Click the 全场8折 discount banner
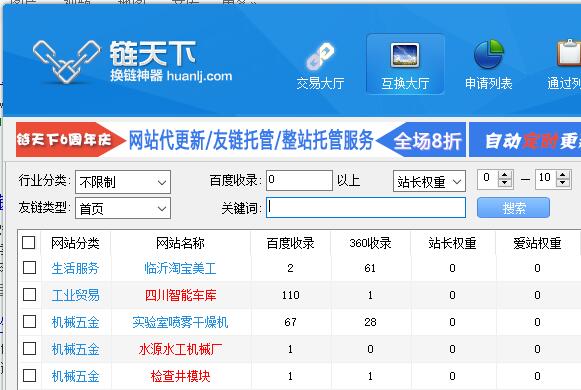The height and width of the screenshot is (390, 581). point(422,140)
